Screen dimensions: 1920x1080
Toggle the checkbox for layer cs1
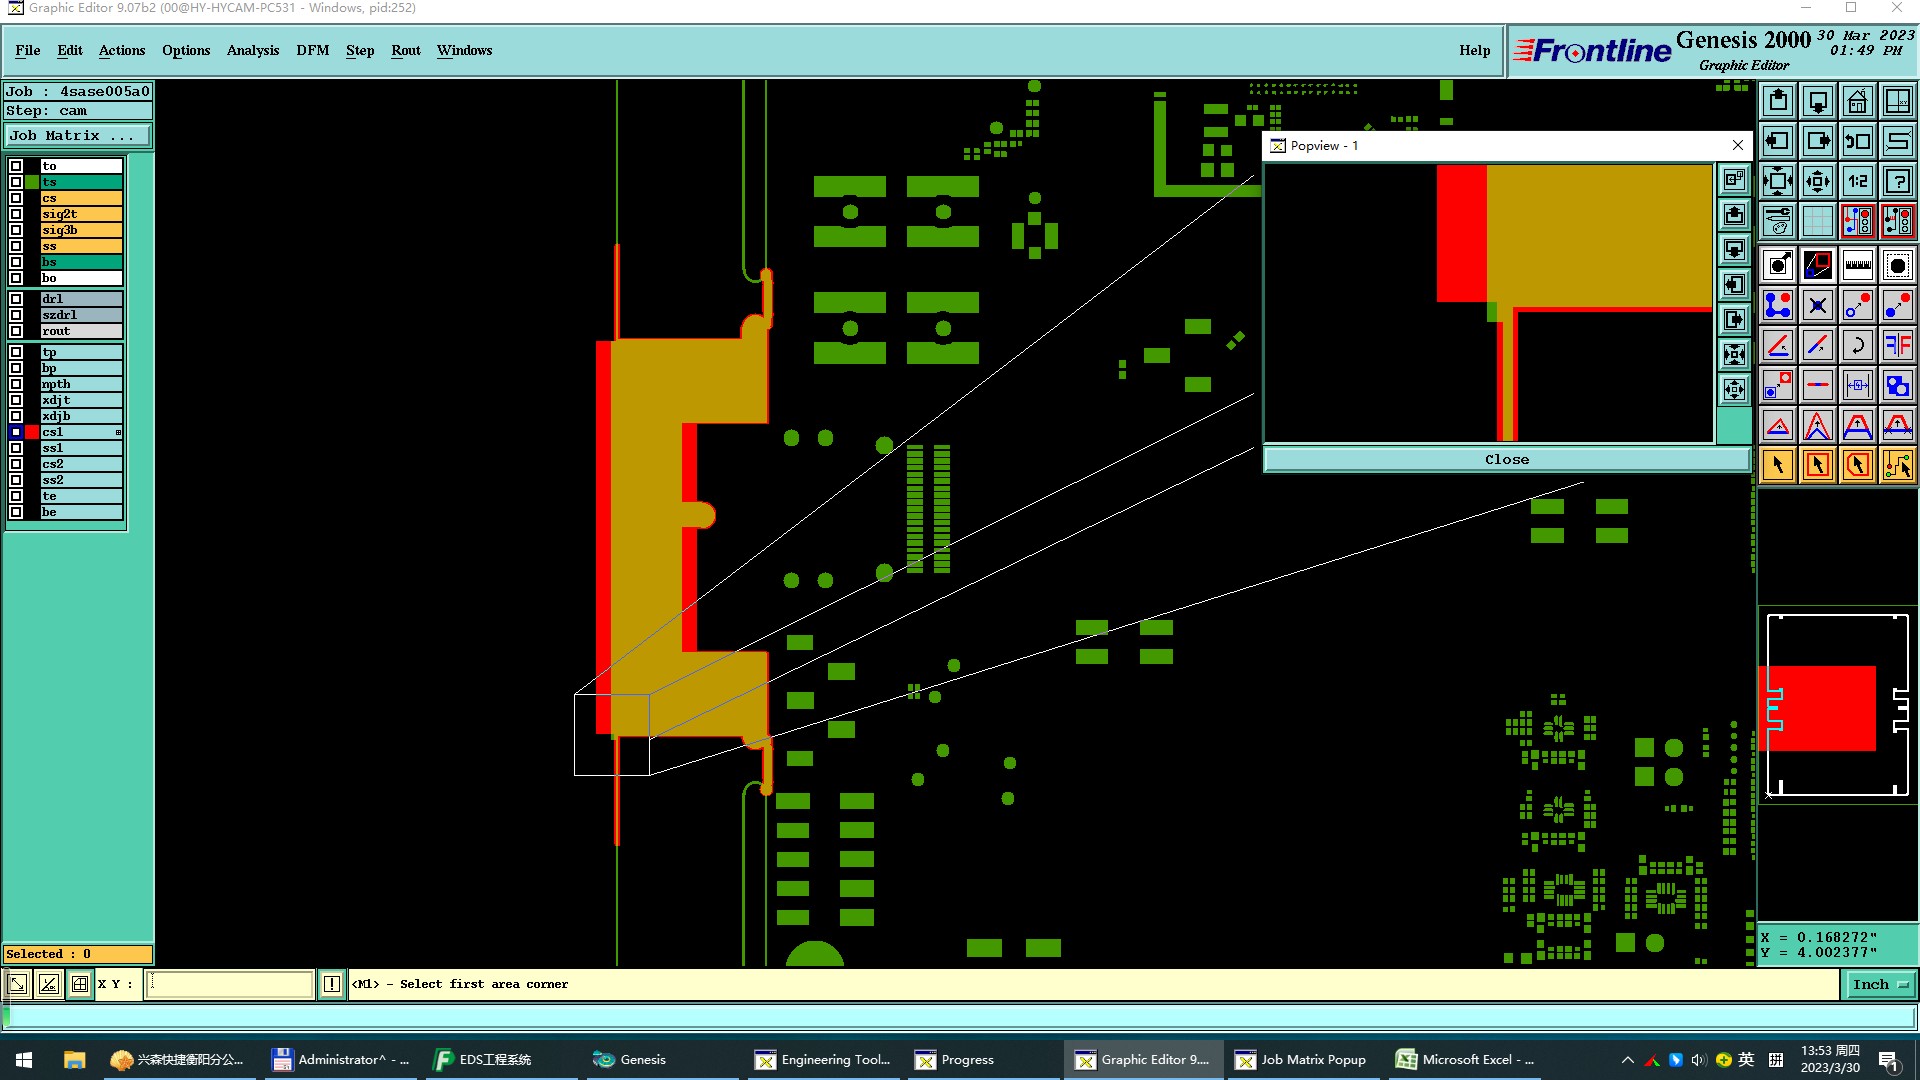pos(16,432)
